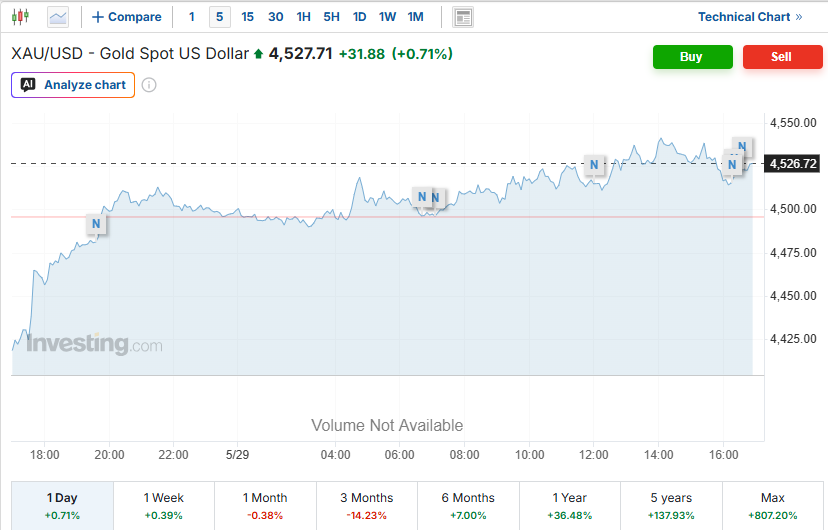Screen dimensions: 828x530
Task: Open the Technical Chart link
Action: click(750, 17)
